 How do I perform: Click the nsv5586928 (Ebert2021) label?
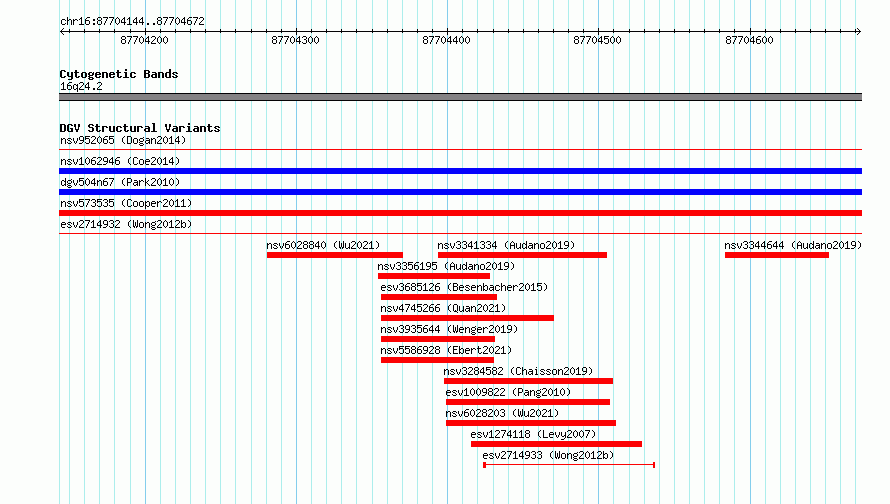(446, 350)
